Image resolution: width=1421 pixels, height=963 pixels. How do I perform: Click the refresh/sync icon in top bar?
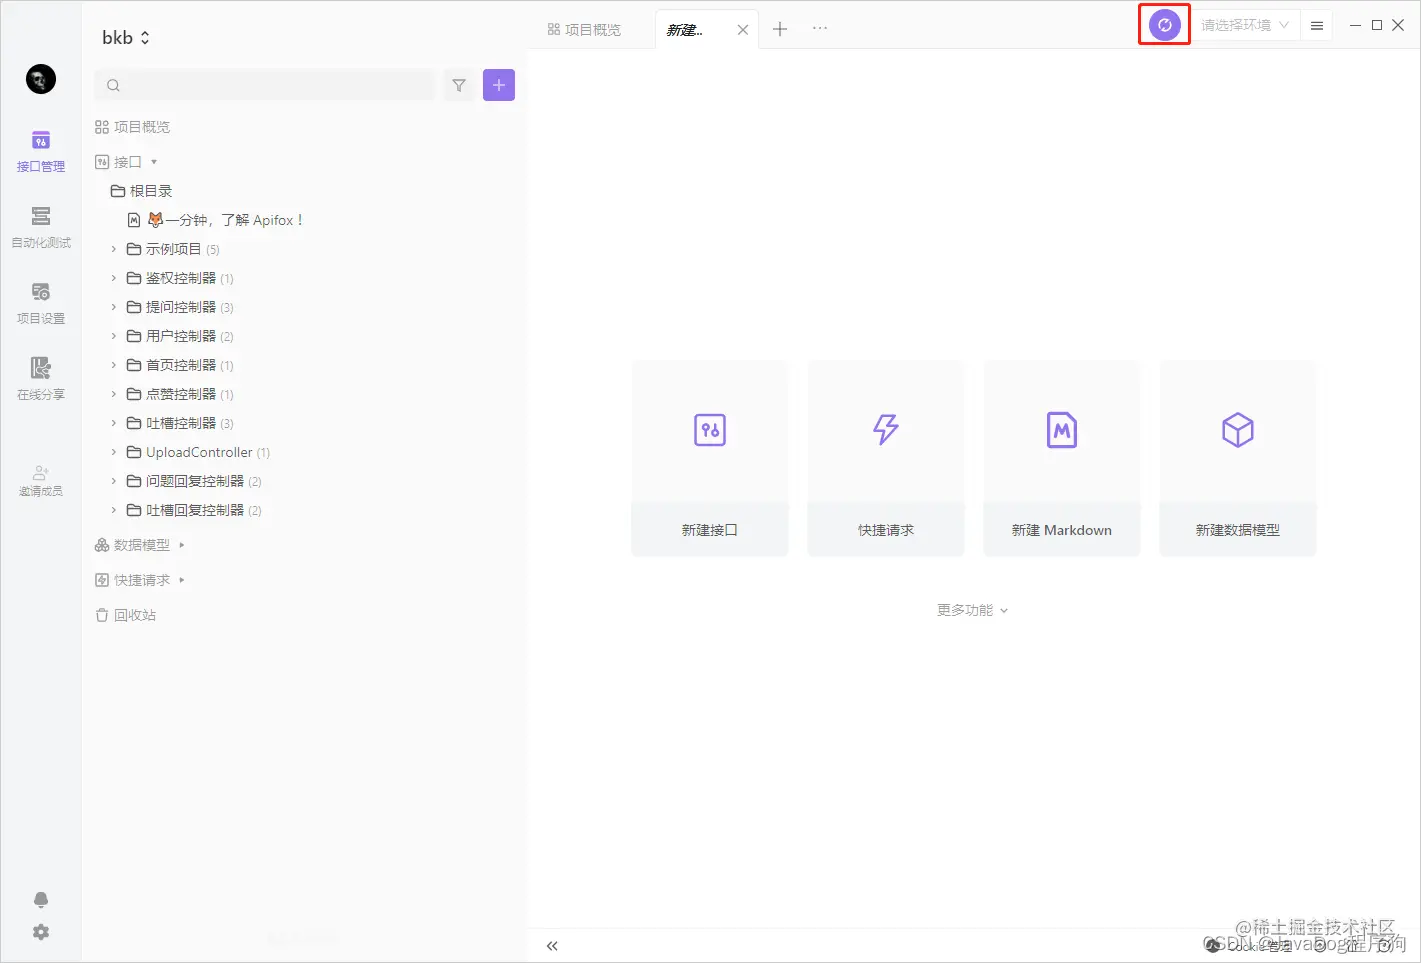1164,25
